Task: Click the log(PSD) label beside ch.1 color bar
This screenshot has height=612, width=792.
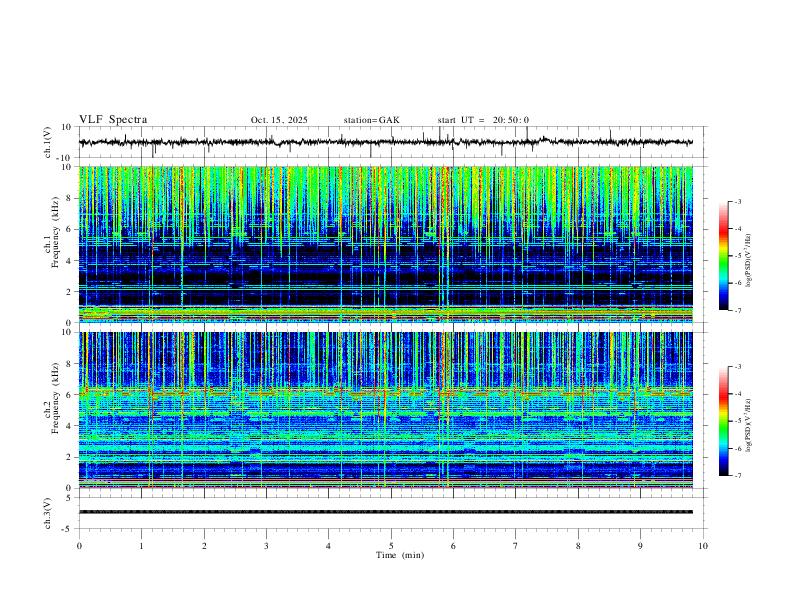Action: [x=748, y=260]
